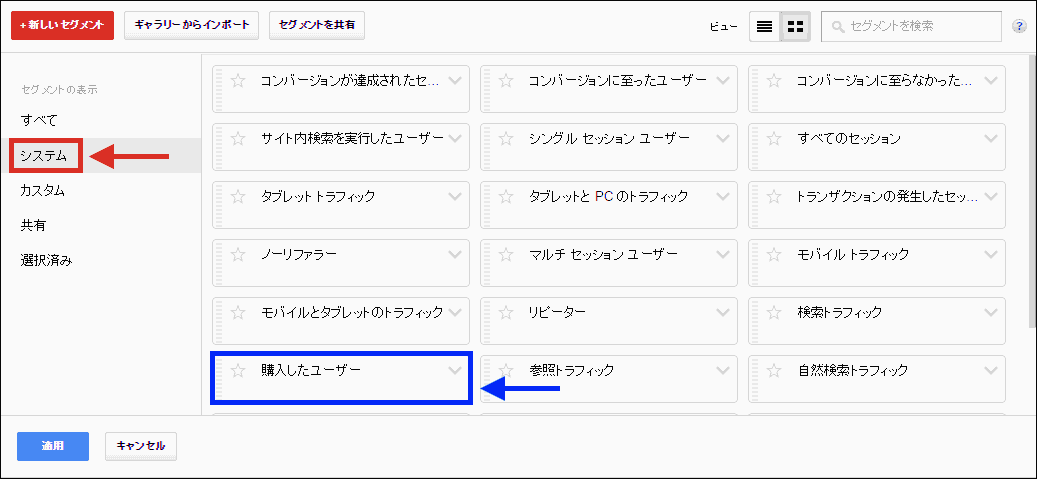Open dropdown arrow for マルチ セッション ユーザー
Screen dimensions: 1037x479
click(x=723, y=254)
